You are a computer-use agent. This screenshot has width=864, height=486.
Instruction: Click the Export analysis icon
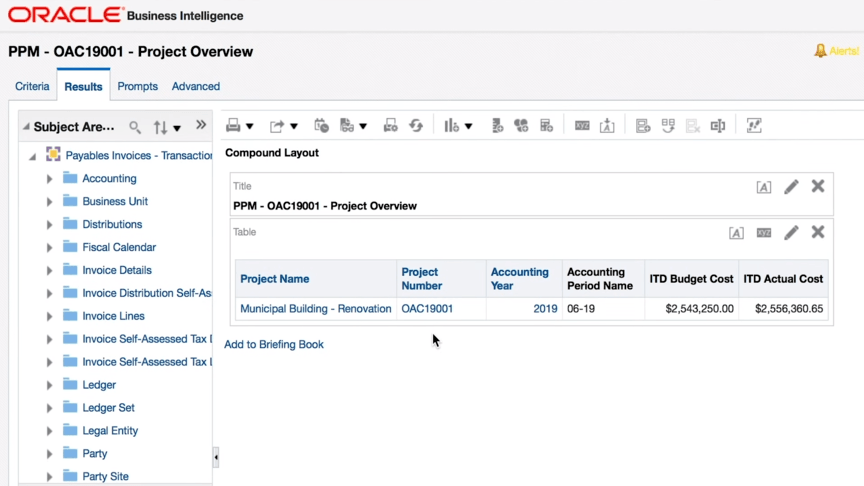(x=277, y=126)
